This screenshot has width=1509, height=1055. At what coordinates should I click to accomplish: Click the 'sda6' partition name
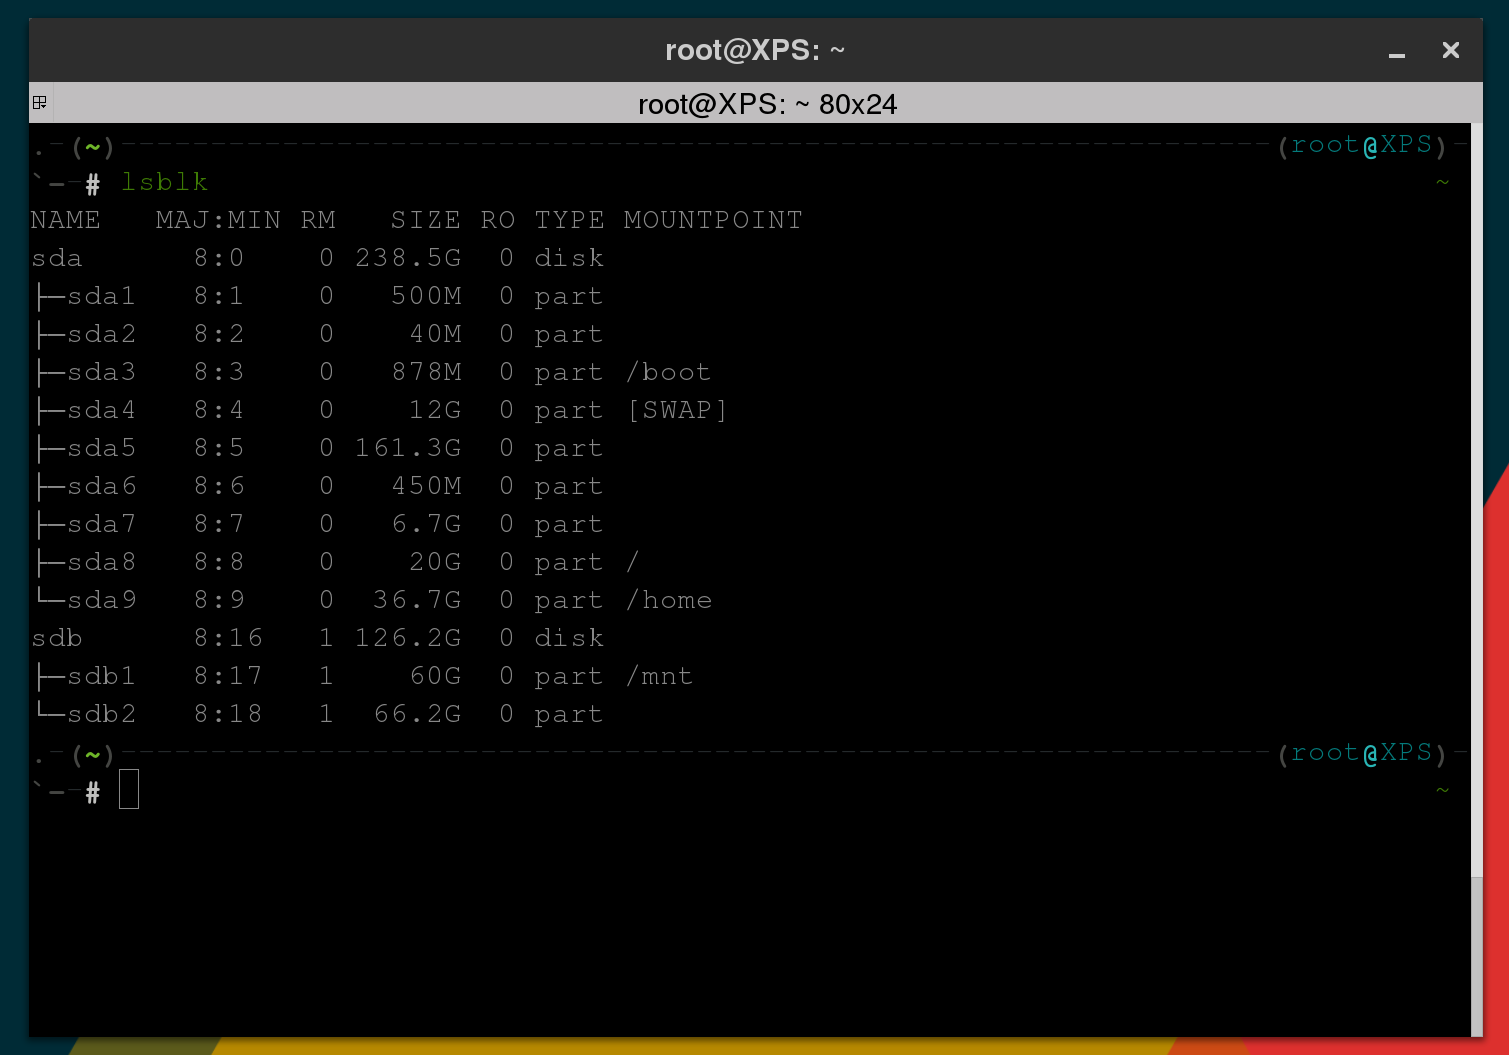101,486
